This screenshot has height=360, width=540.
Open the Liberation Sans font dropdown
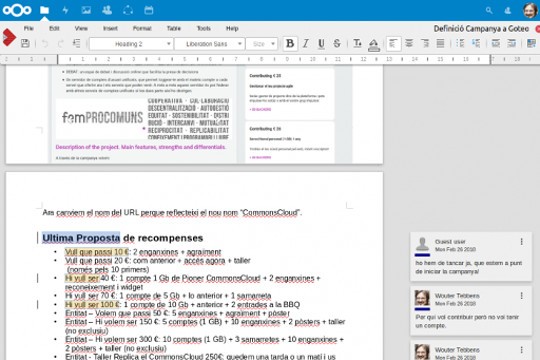(210, 44)
